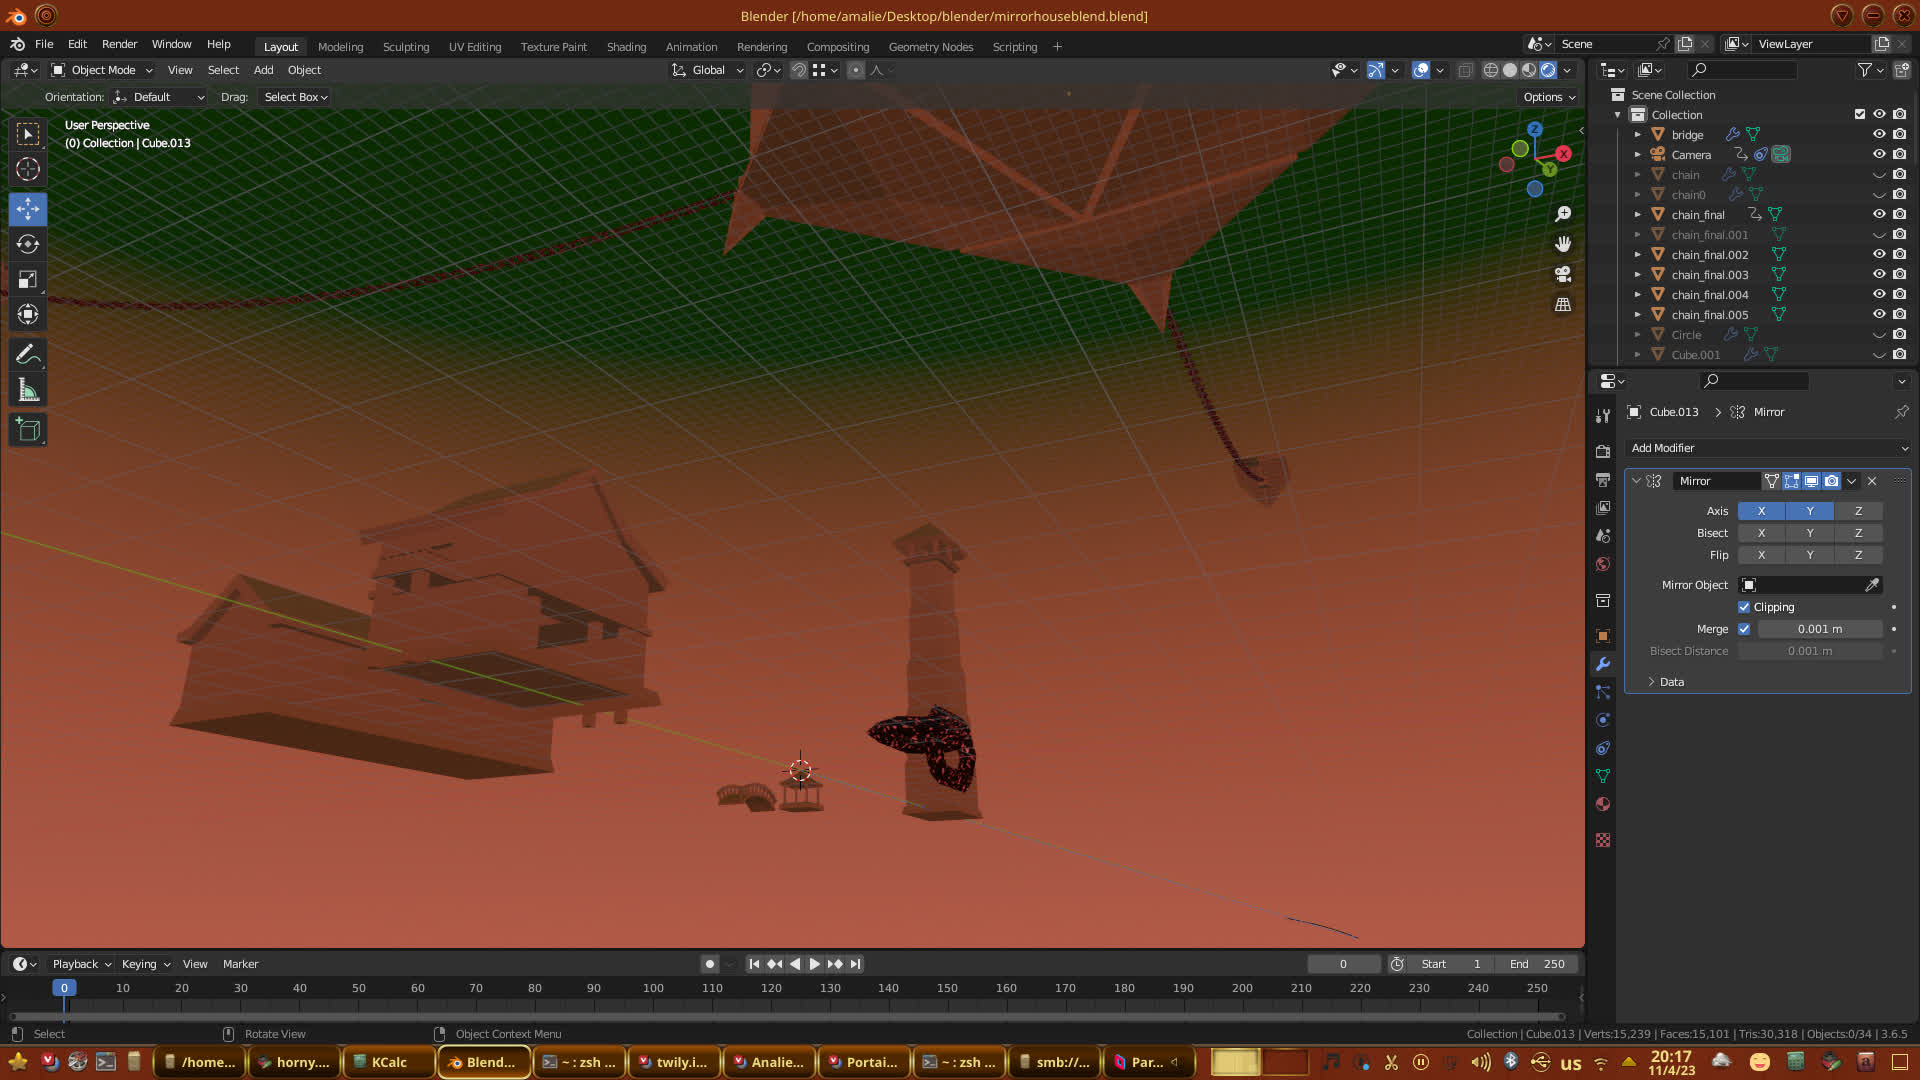Jump to the timeline end frame
Image resolution: width=1920 pixels, height=1080 pixels.
click(x=855, y=964)
